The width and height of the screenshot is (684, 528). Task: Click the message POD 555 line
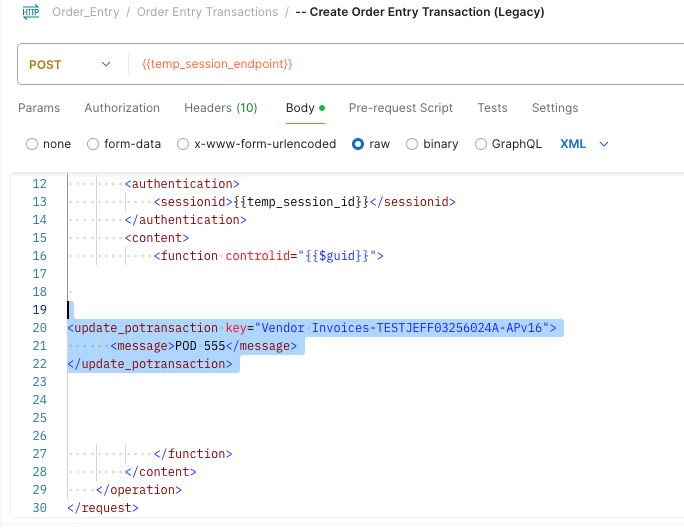click(x=204, y=346)
